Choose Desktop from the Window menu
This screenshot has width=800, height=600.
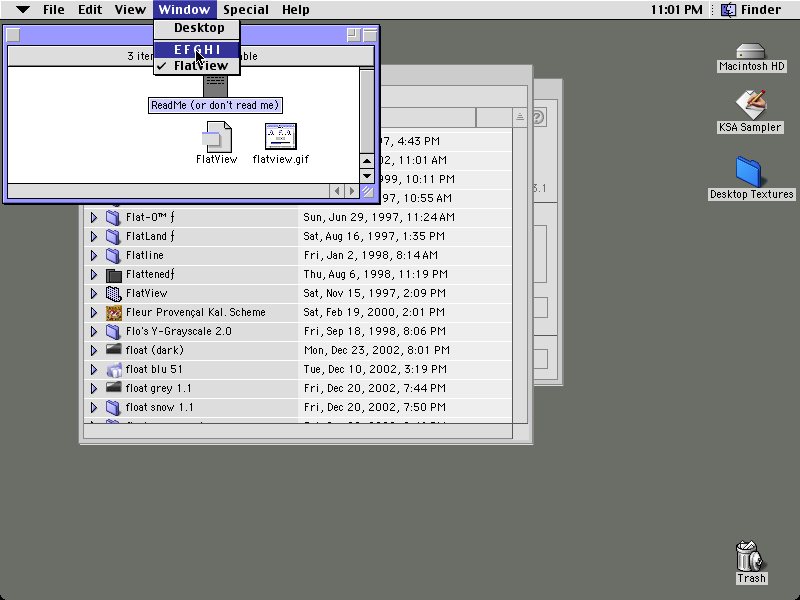coord(197,28)
